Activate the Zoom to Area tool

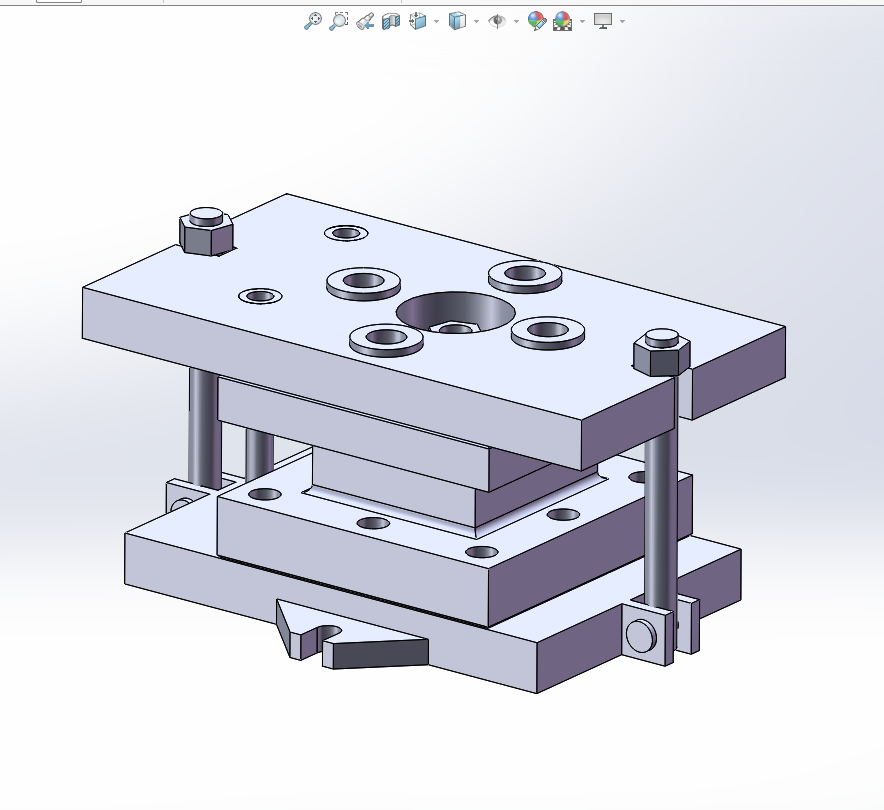click(339, 21)
